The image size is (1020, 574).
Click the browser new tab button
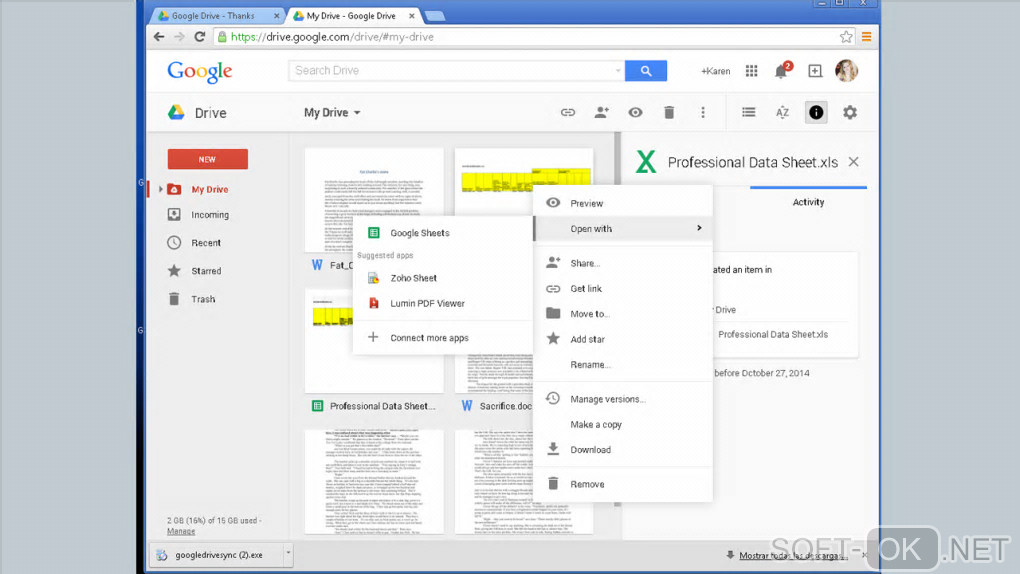[x=435, y=16]
